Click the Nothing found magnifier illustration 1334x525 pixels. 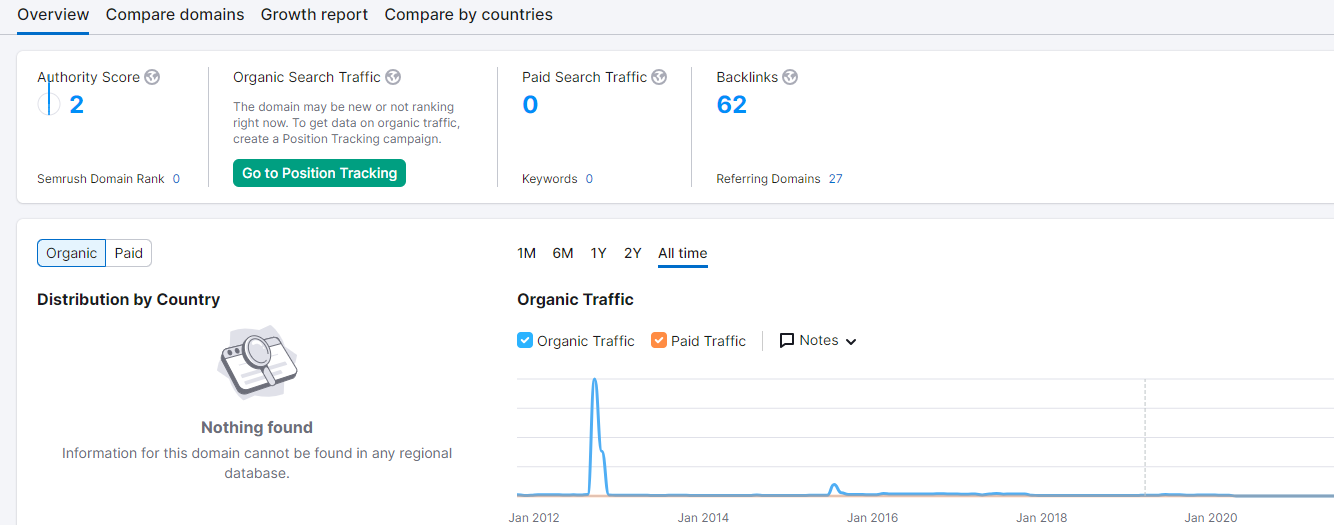(x=257, y=362)
